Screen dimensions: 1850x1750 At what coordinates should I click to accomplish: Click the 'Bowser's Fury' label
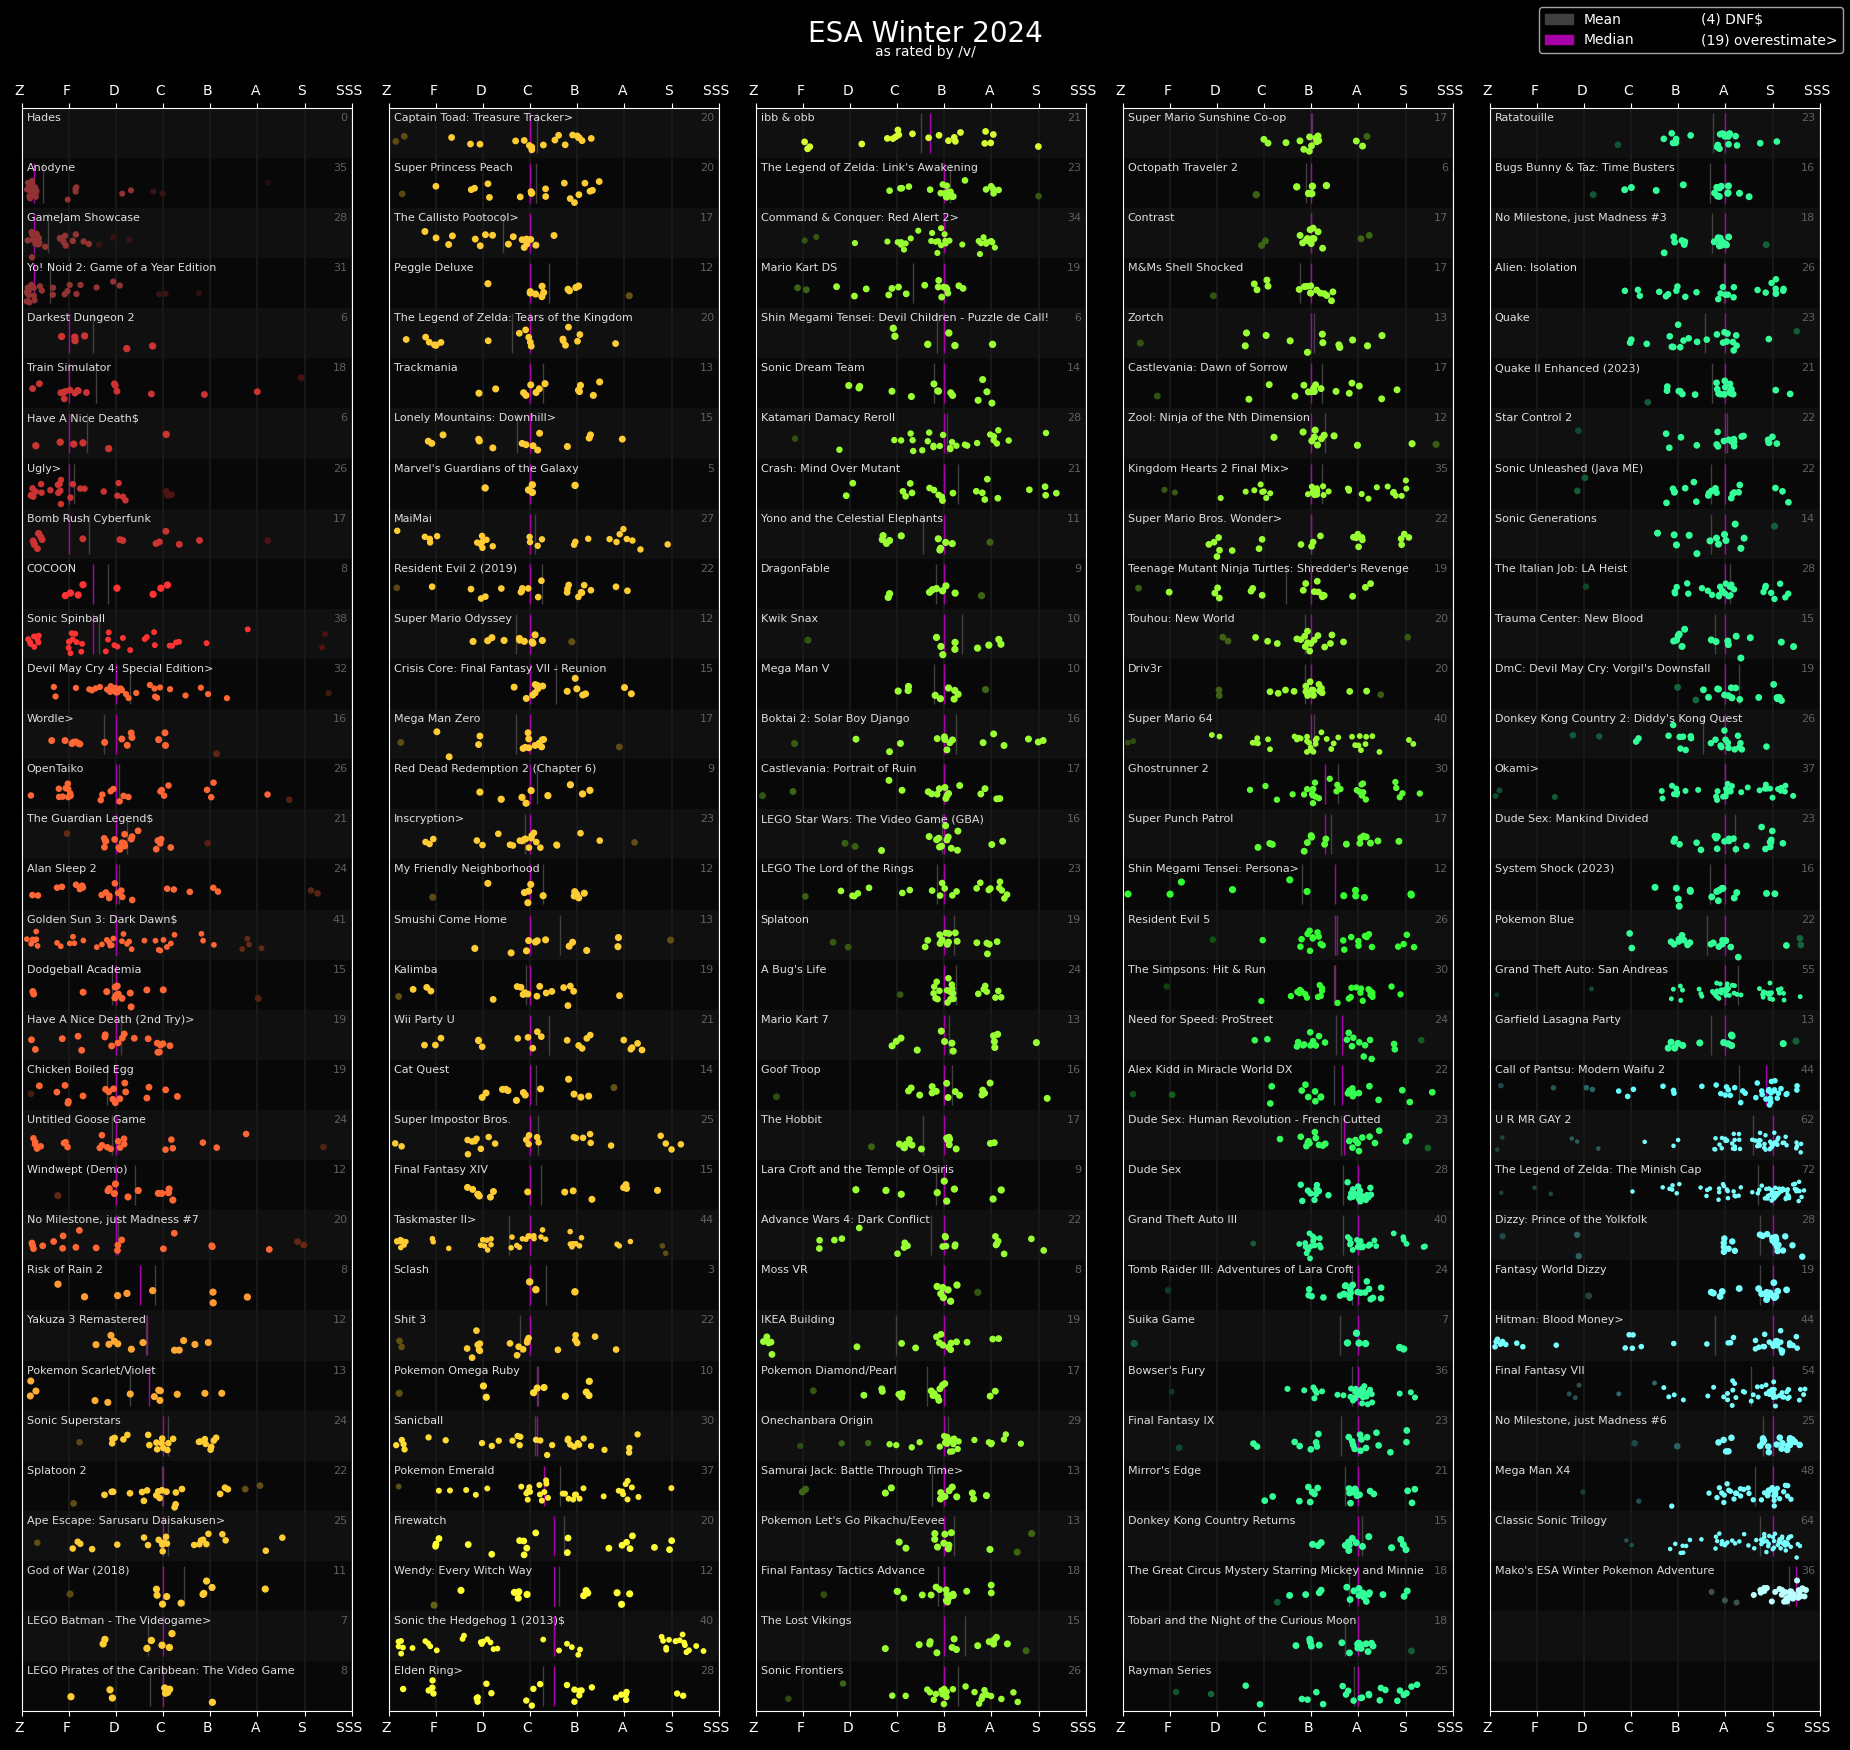(x=1166, y=1371)
